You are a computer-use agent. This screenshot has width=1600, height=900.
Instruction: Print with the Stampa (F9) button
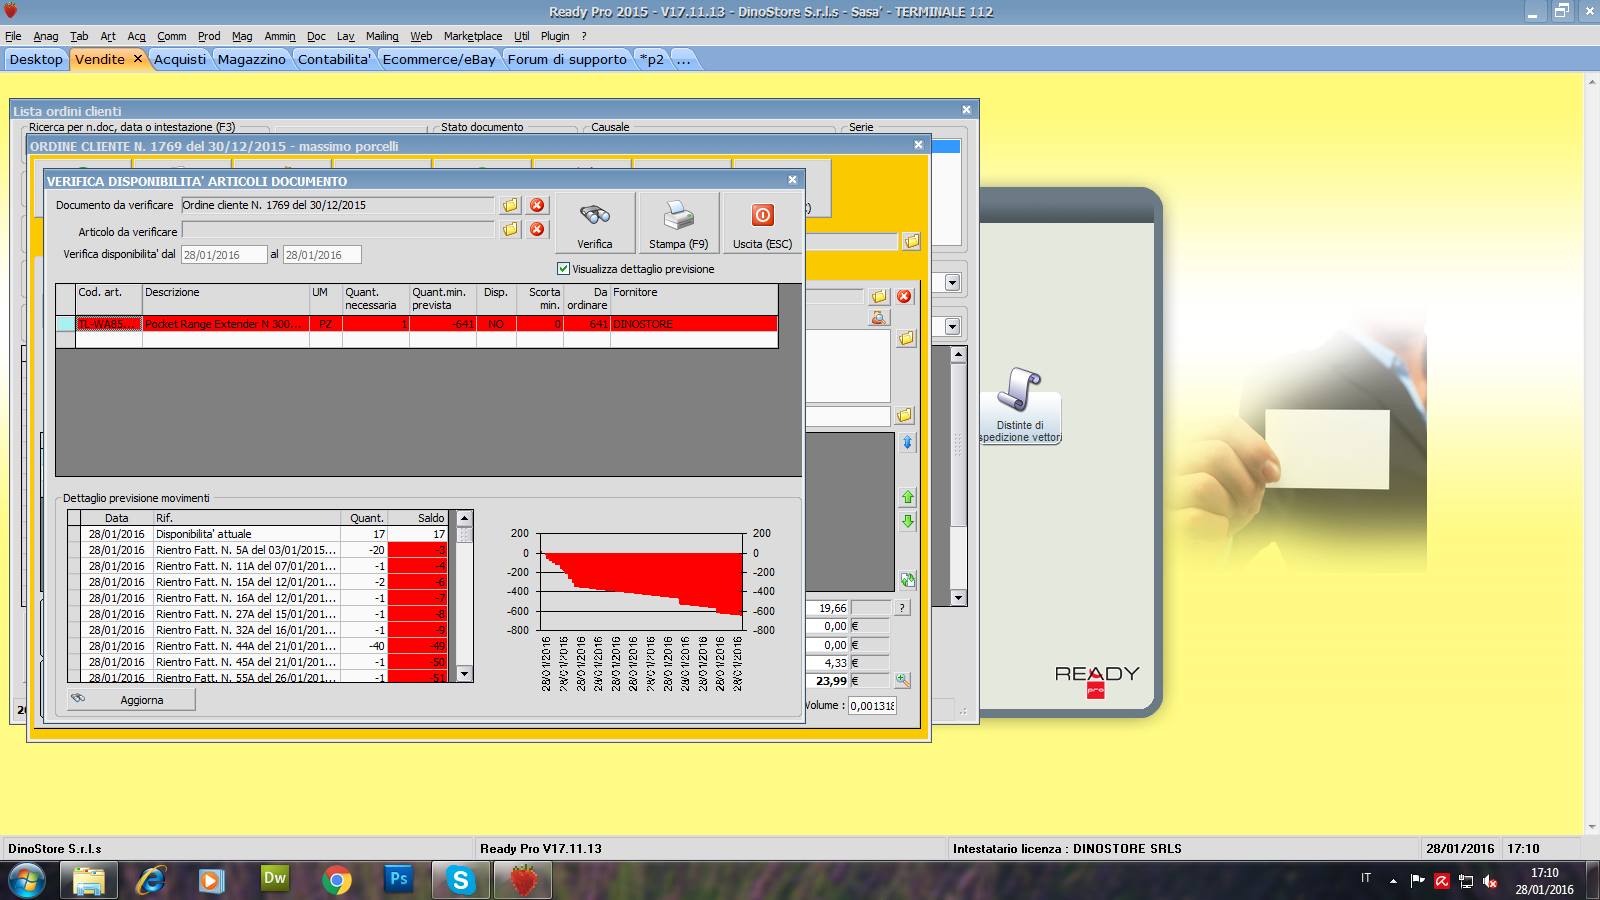point(678,223)
